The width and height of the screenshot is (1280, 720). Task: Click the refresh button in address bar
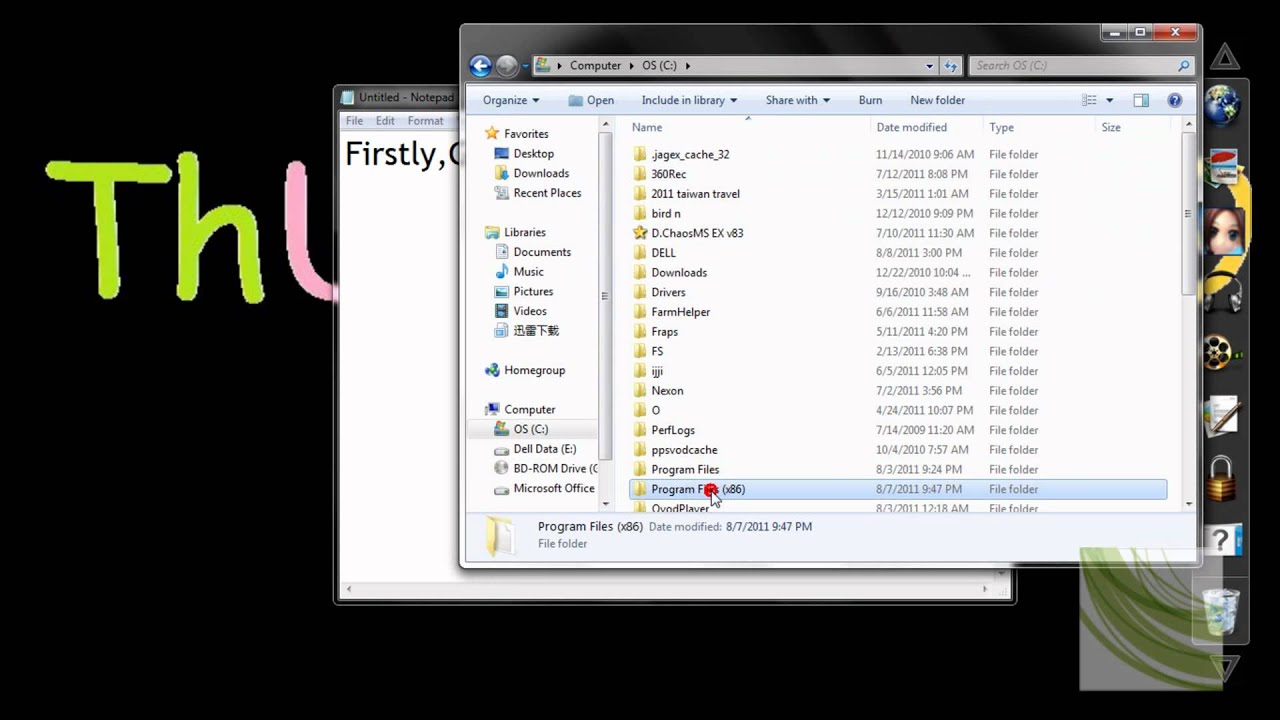click(x=951, y=66)
